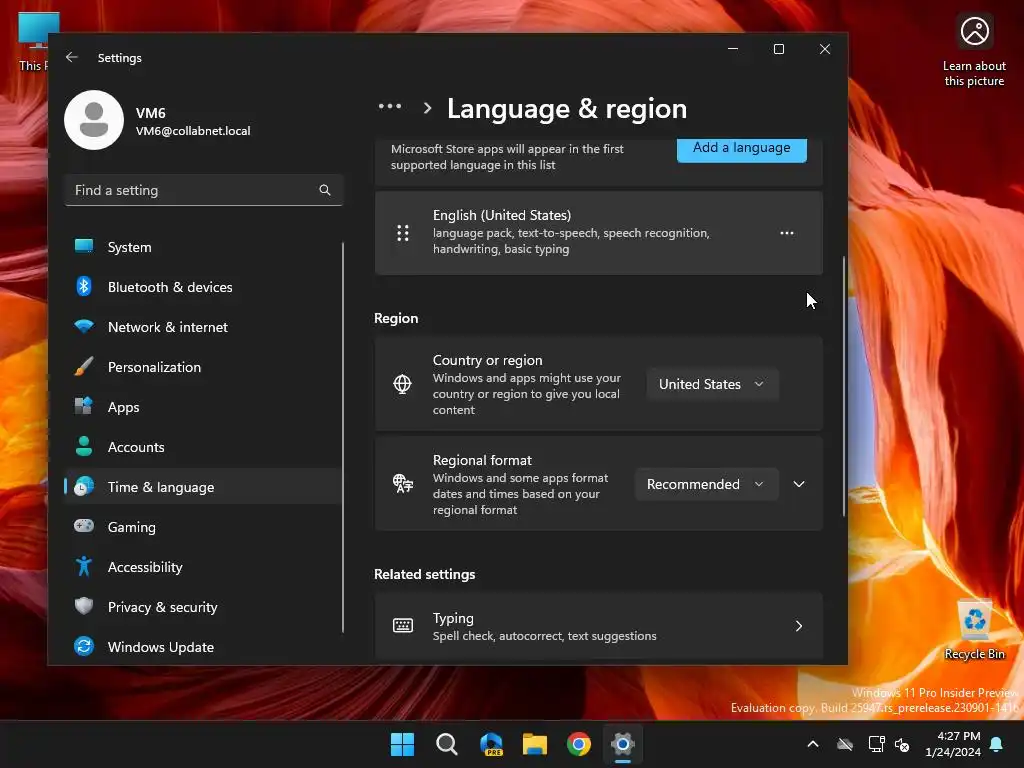Launch Microsoft Edge from taskbar
Image resolution: width=1024 pixels, height=768 pixels.
tap(491, 744)
